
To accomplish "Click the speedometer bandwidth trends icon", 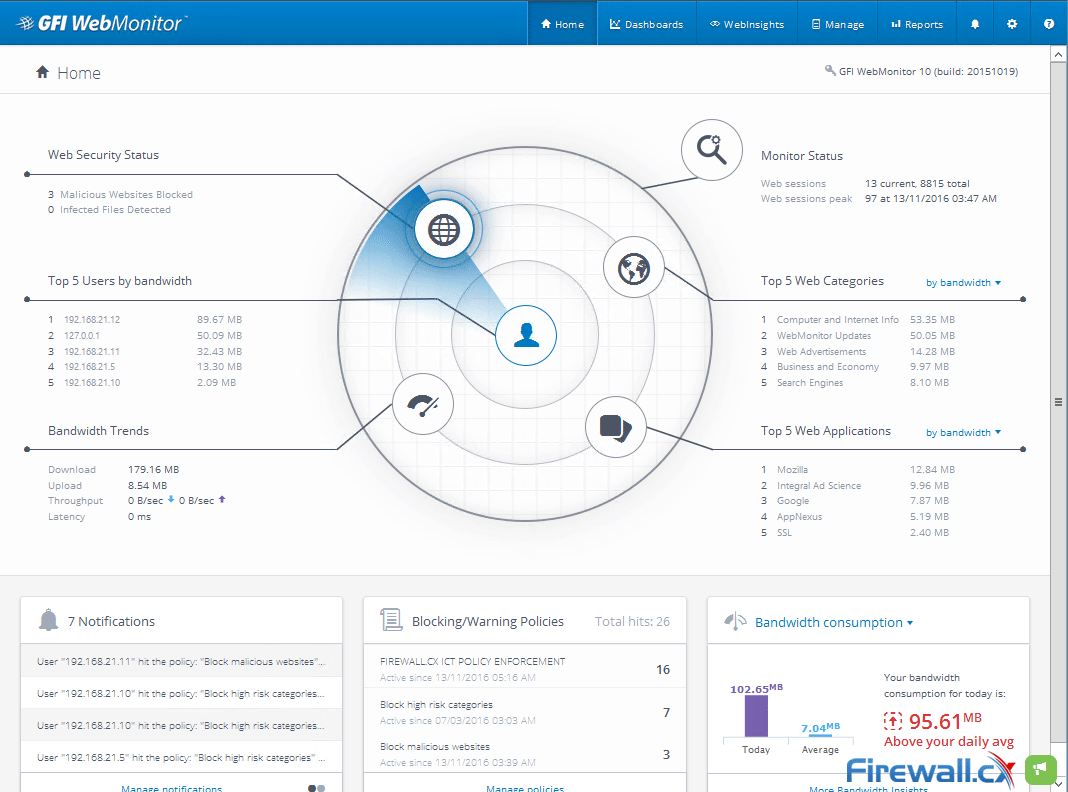I will 423,405.
